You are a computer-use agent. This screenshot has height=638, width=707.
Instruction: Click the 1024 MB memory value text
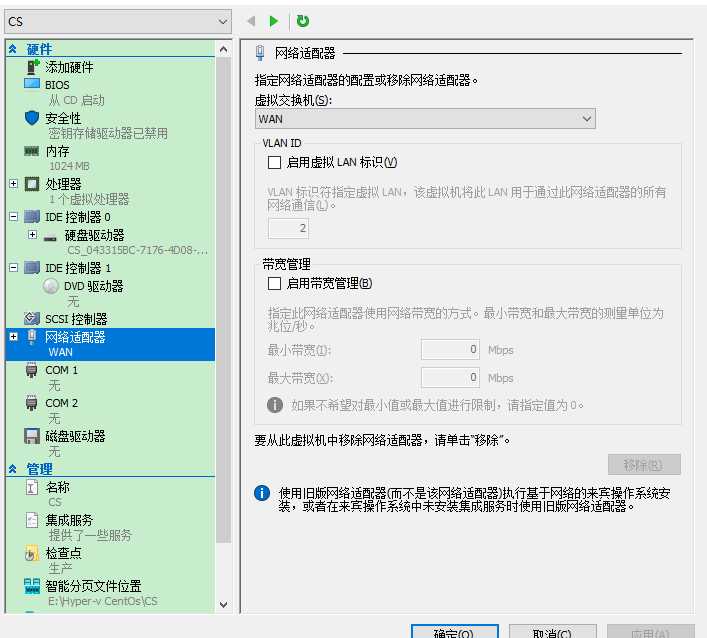coord(69,166)
